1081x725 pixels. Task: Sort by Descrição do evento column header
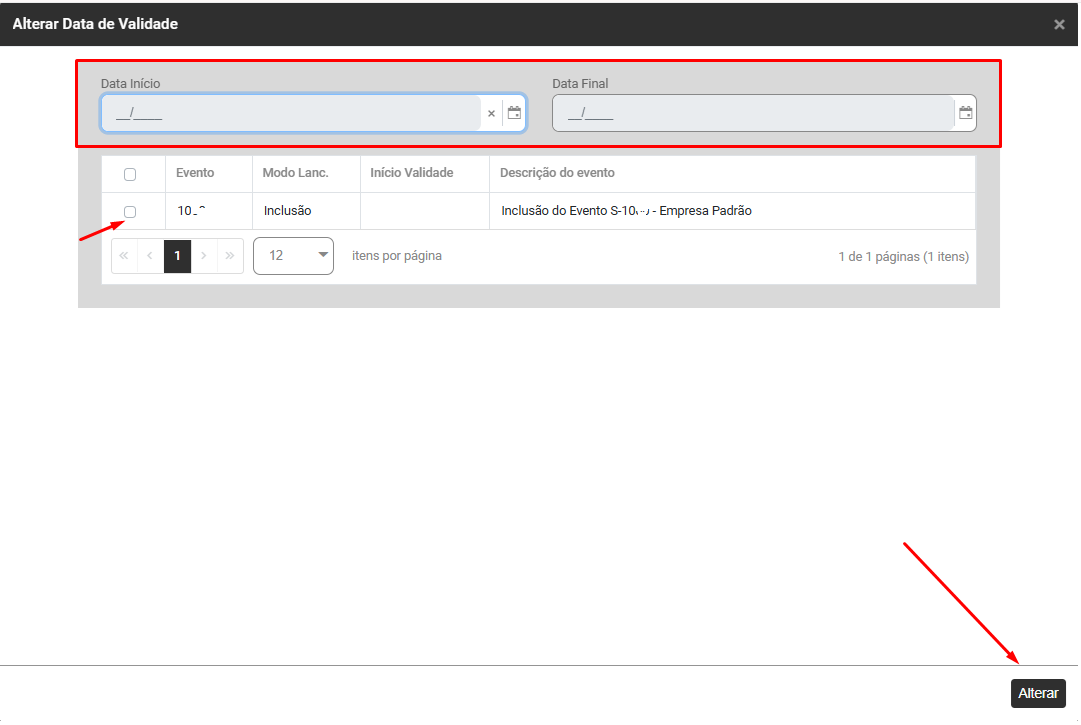pos(557,173)
